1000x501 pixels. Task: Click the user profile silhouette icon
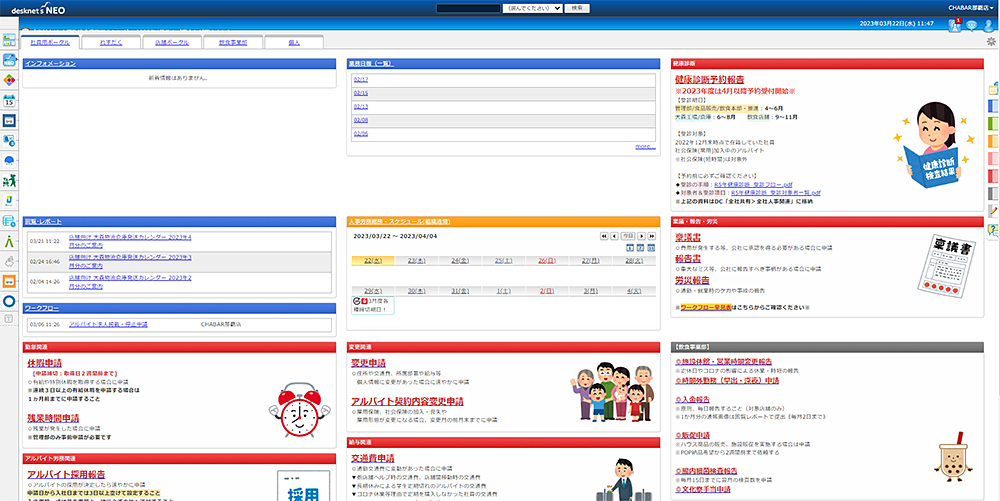tap(989, 25)
